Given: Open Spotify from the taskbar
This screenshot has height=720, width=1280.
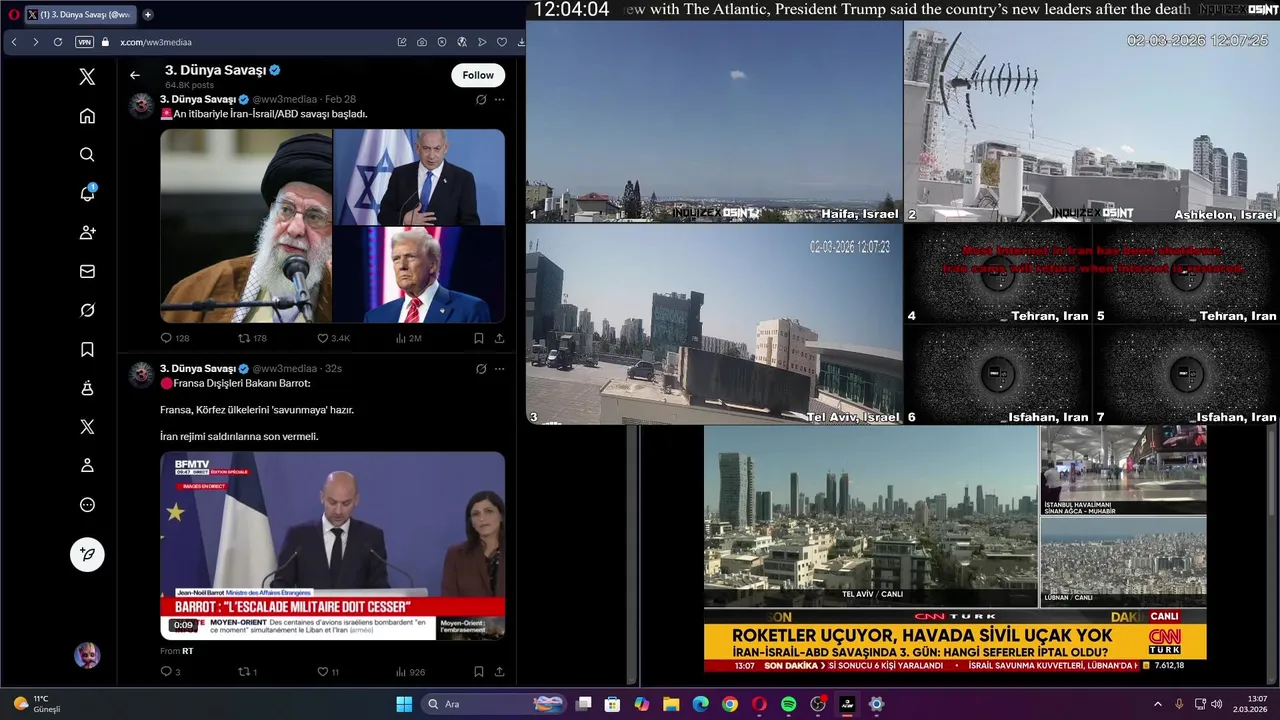Looking at the screenshot, I should (x=788, y=704).
